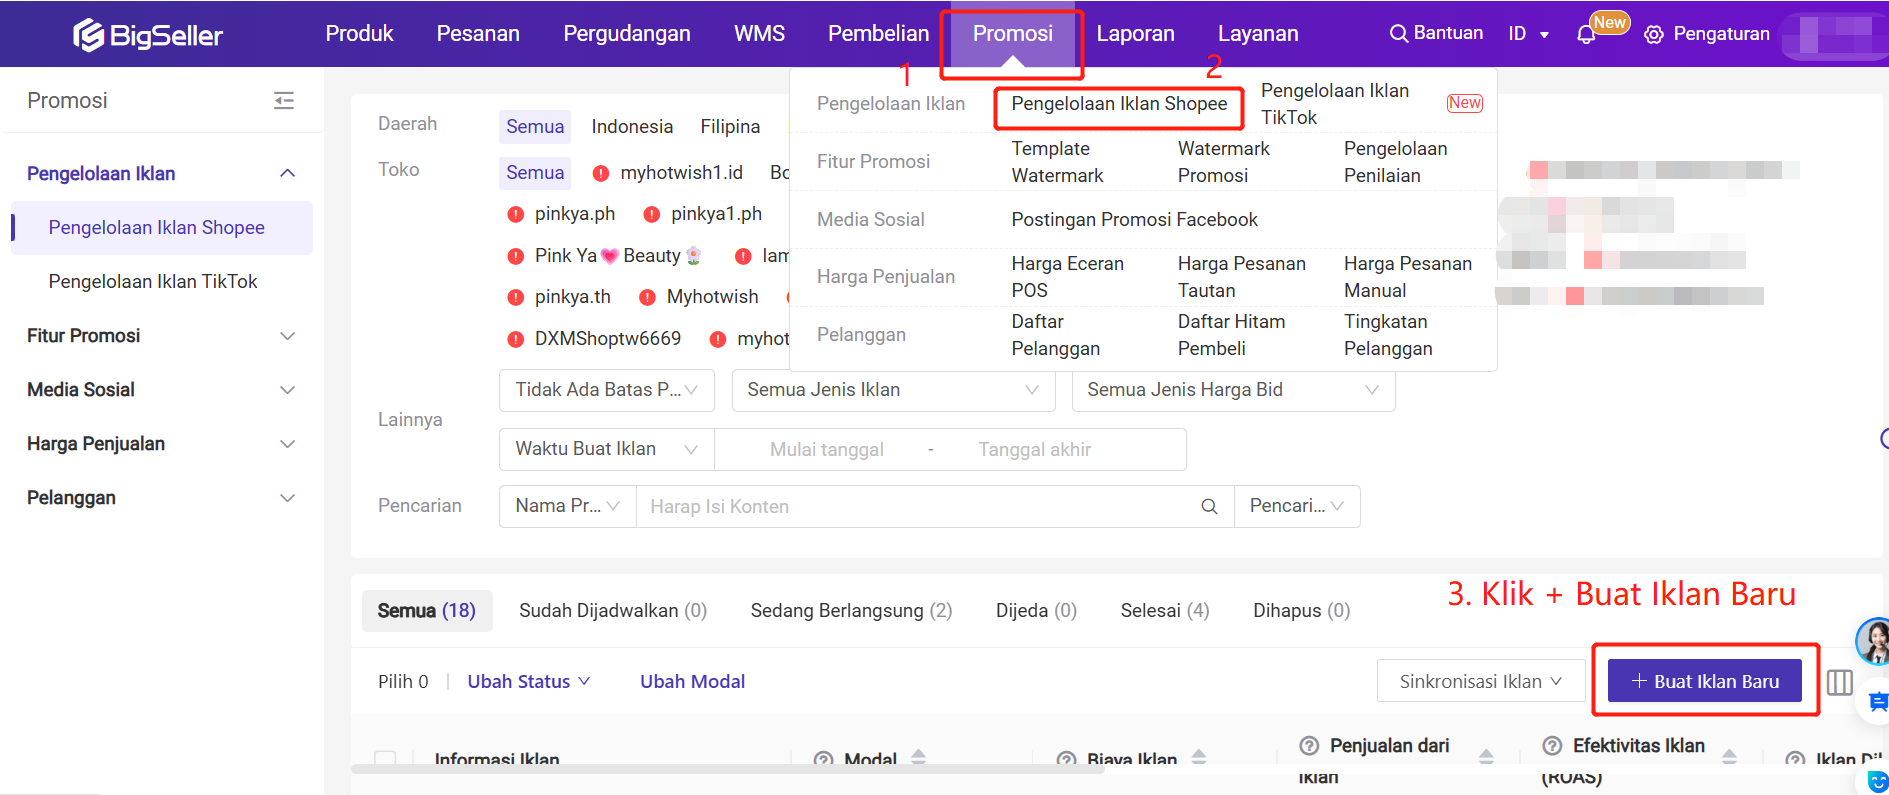Image resolution: width=1889 pixels, height=795 pixels.
Task: Open Daftar Hitam Pembeli menu entry
Action: [1231, 335]
